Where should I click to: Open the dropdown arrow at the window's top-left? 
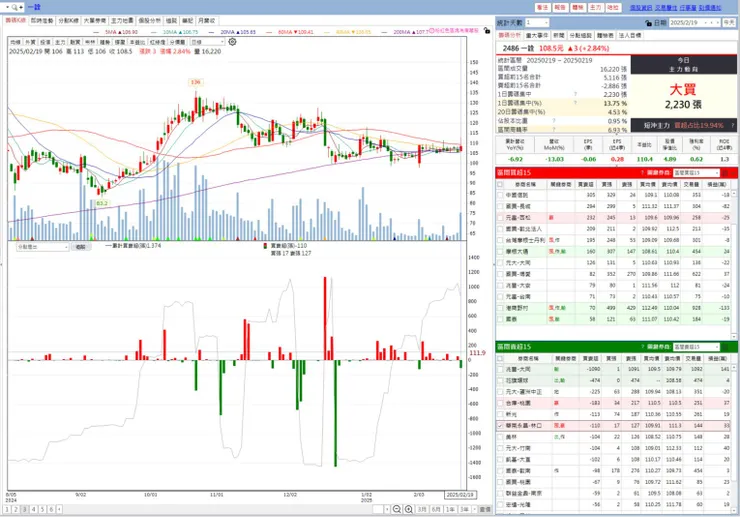point(7,7)
